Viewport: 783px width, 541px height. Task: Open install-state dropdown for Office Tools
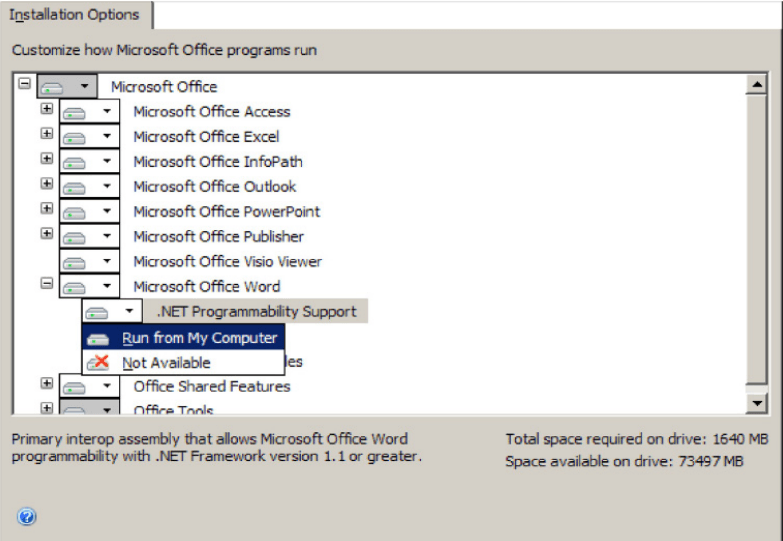[x=89, y=407]
